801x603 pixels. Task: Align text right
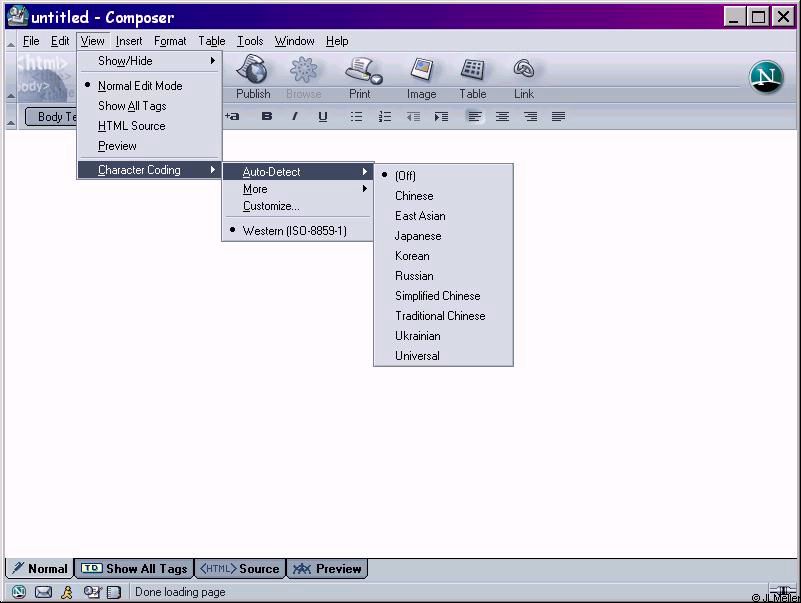pyautogui.click(x=530, y=117)
